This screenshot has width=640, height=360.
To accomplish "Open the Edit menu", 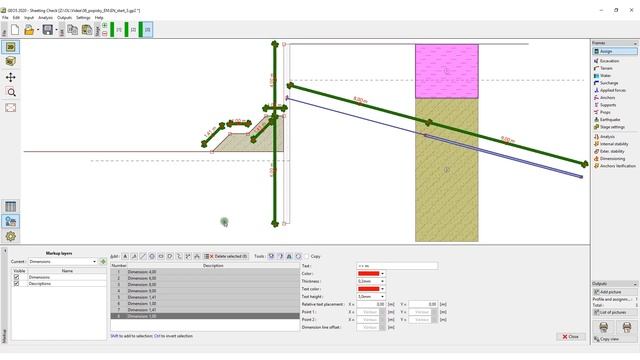I will (16, 18).
